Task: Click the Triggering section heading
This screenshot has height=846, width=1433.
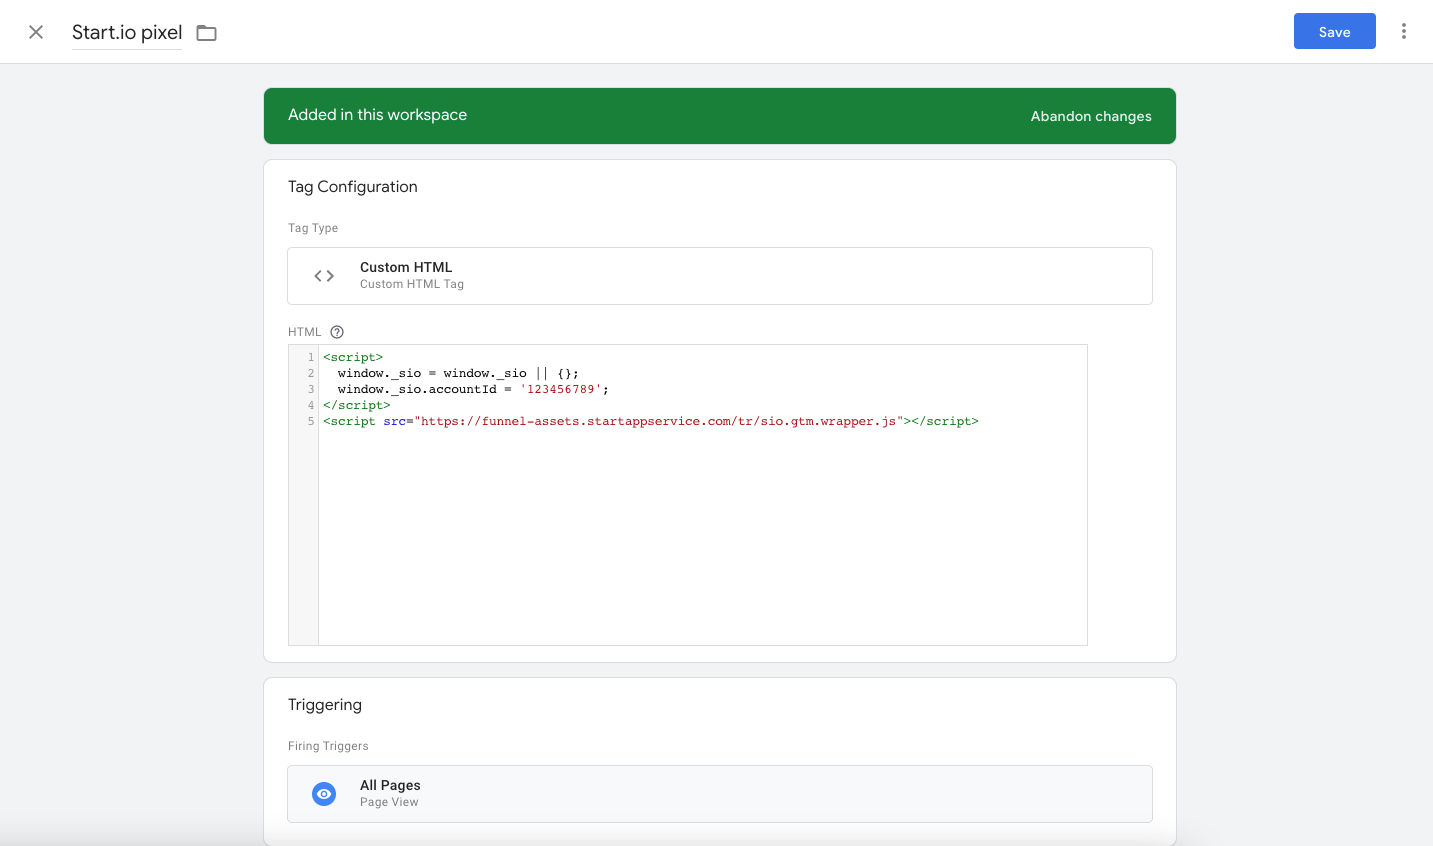Action: (324, 704)
